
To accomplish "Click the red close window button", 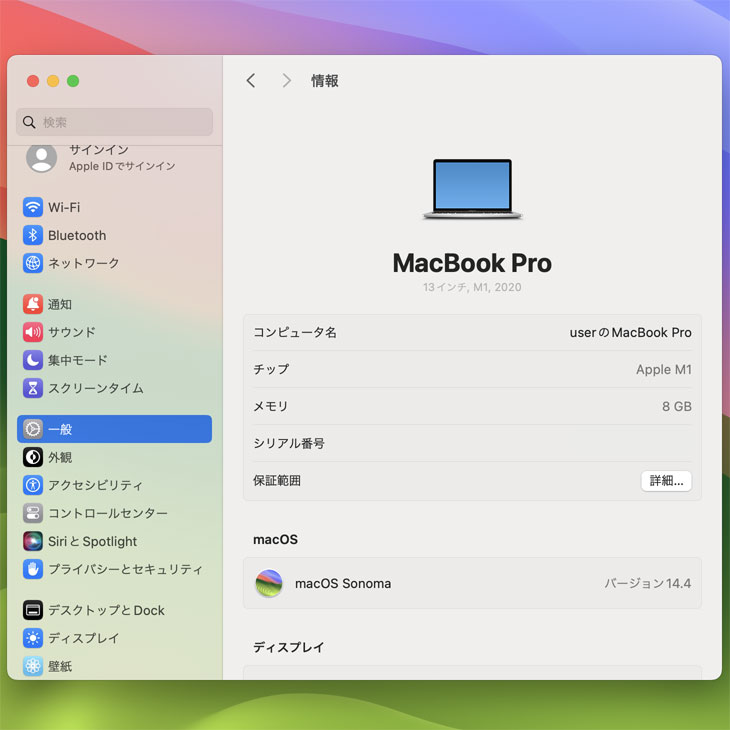I will point(33,81).
